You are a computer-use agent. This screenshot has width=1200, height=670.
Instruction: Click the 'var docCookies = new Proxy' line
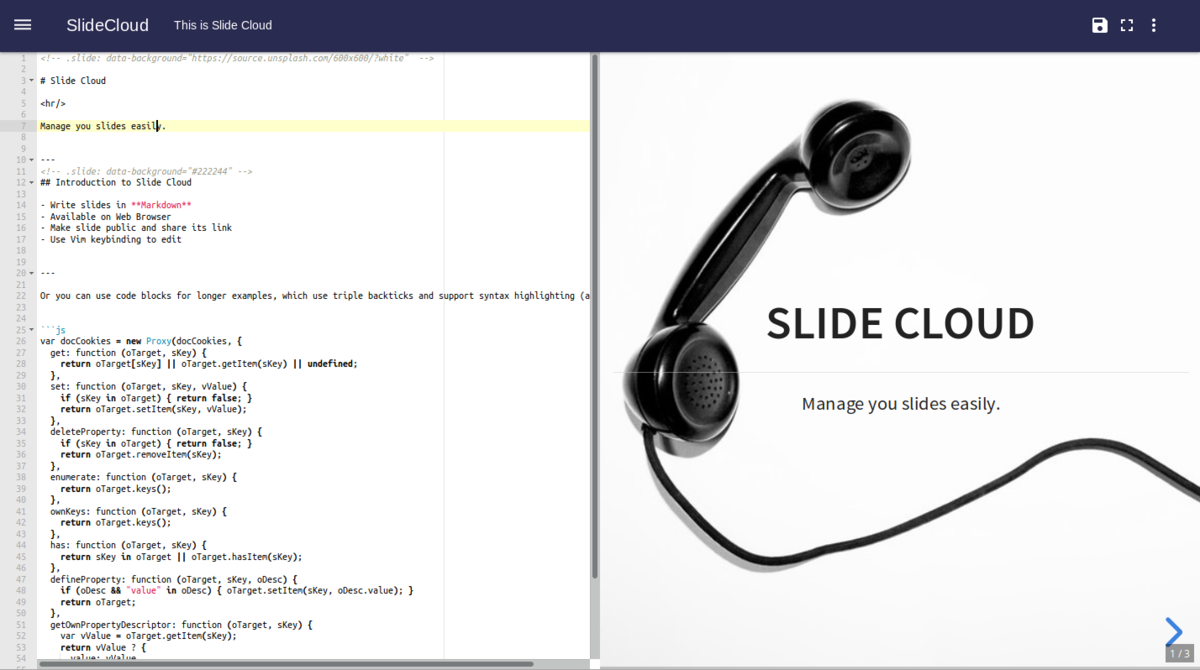[141, 341]
